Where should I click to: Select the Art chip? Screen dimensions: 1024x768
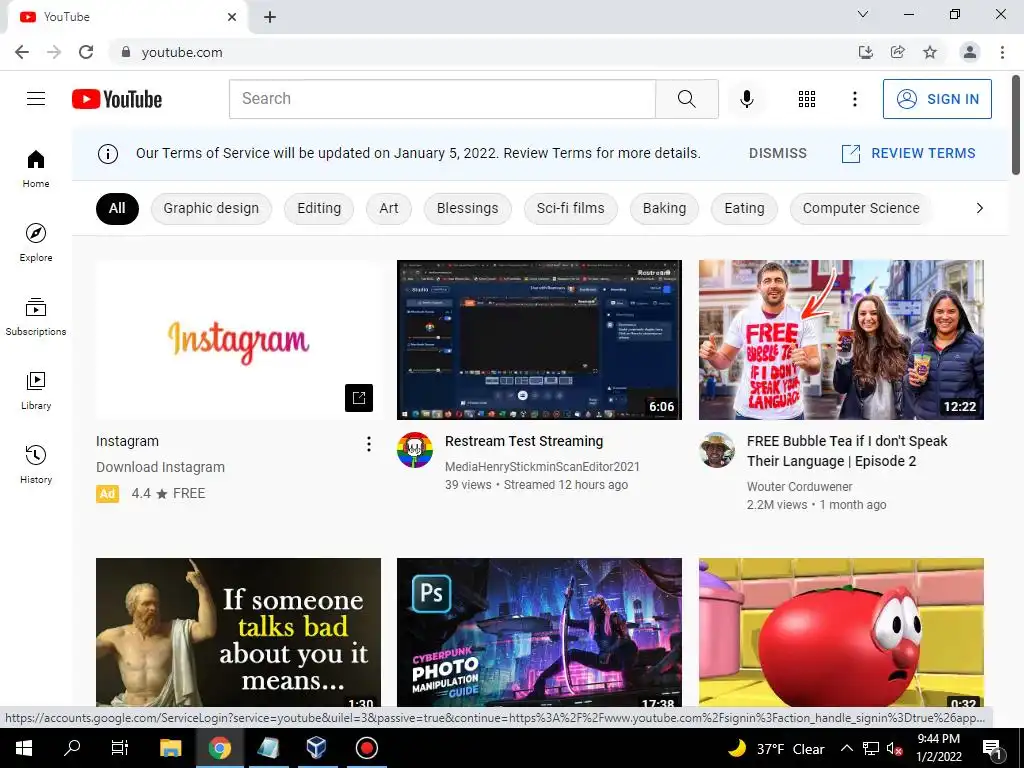[389, 208]
